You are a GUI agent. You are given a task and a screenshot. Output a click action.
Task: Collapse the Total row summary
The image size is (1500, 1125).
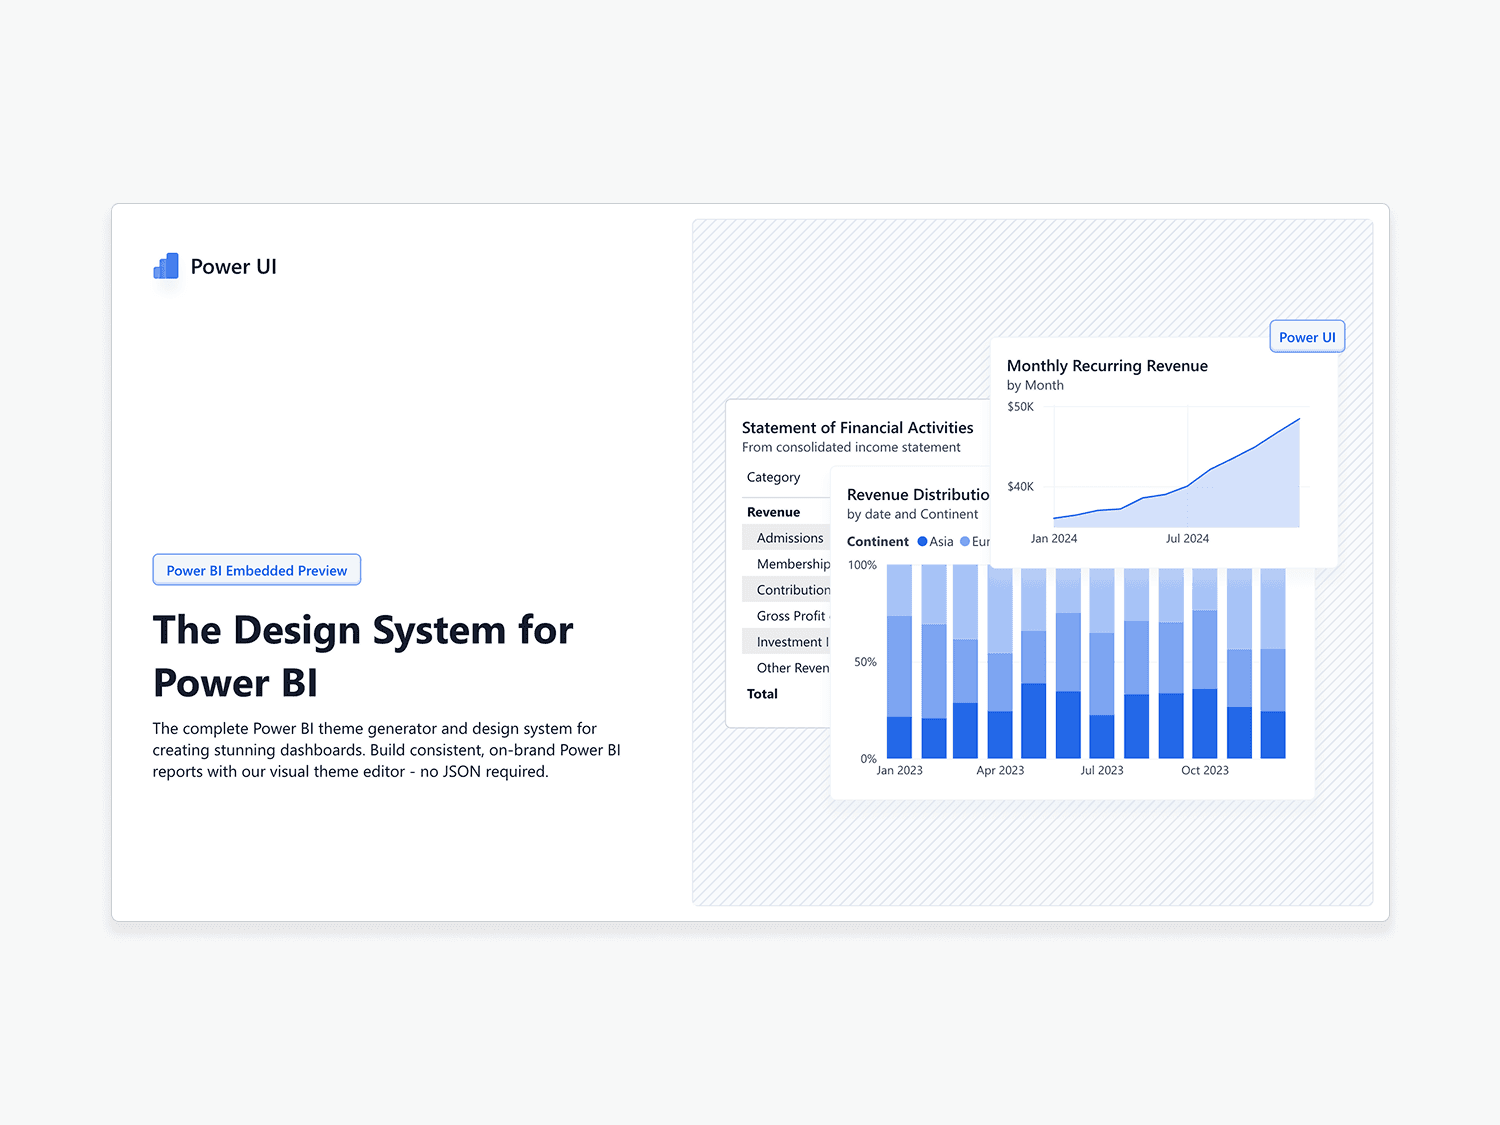click(x=761, y=693)
